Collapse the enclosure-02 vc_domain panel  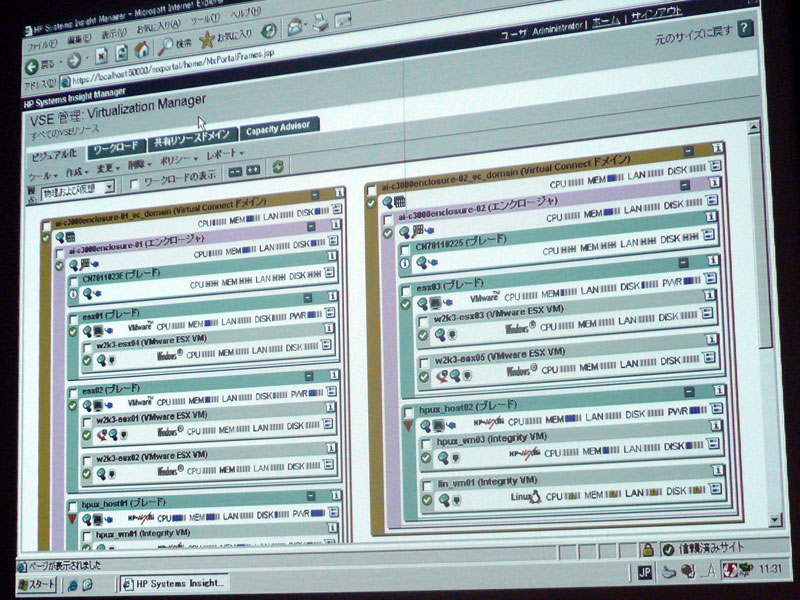point(688,152)
